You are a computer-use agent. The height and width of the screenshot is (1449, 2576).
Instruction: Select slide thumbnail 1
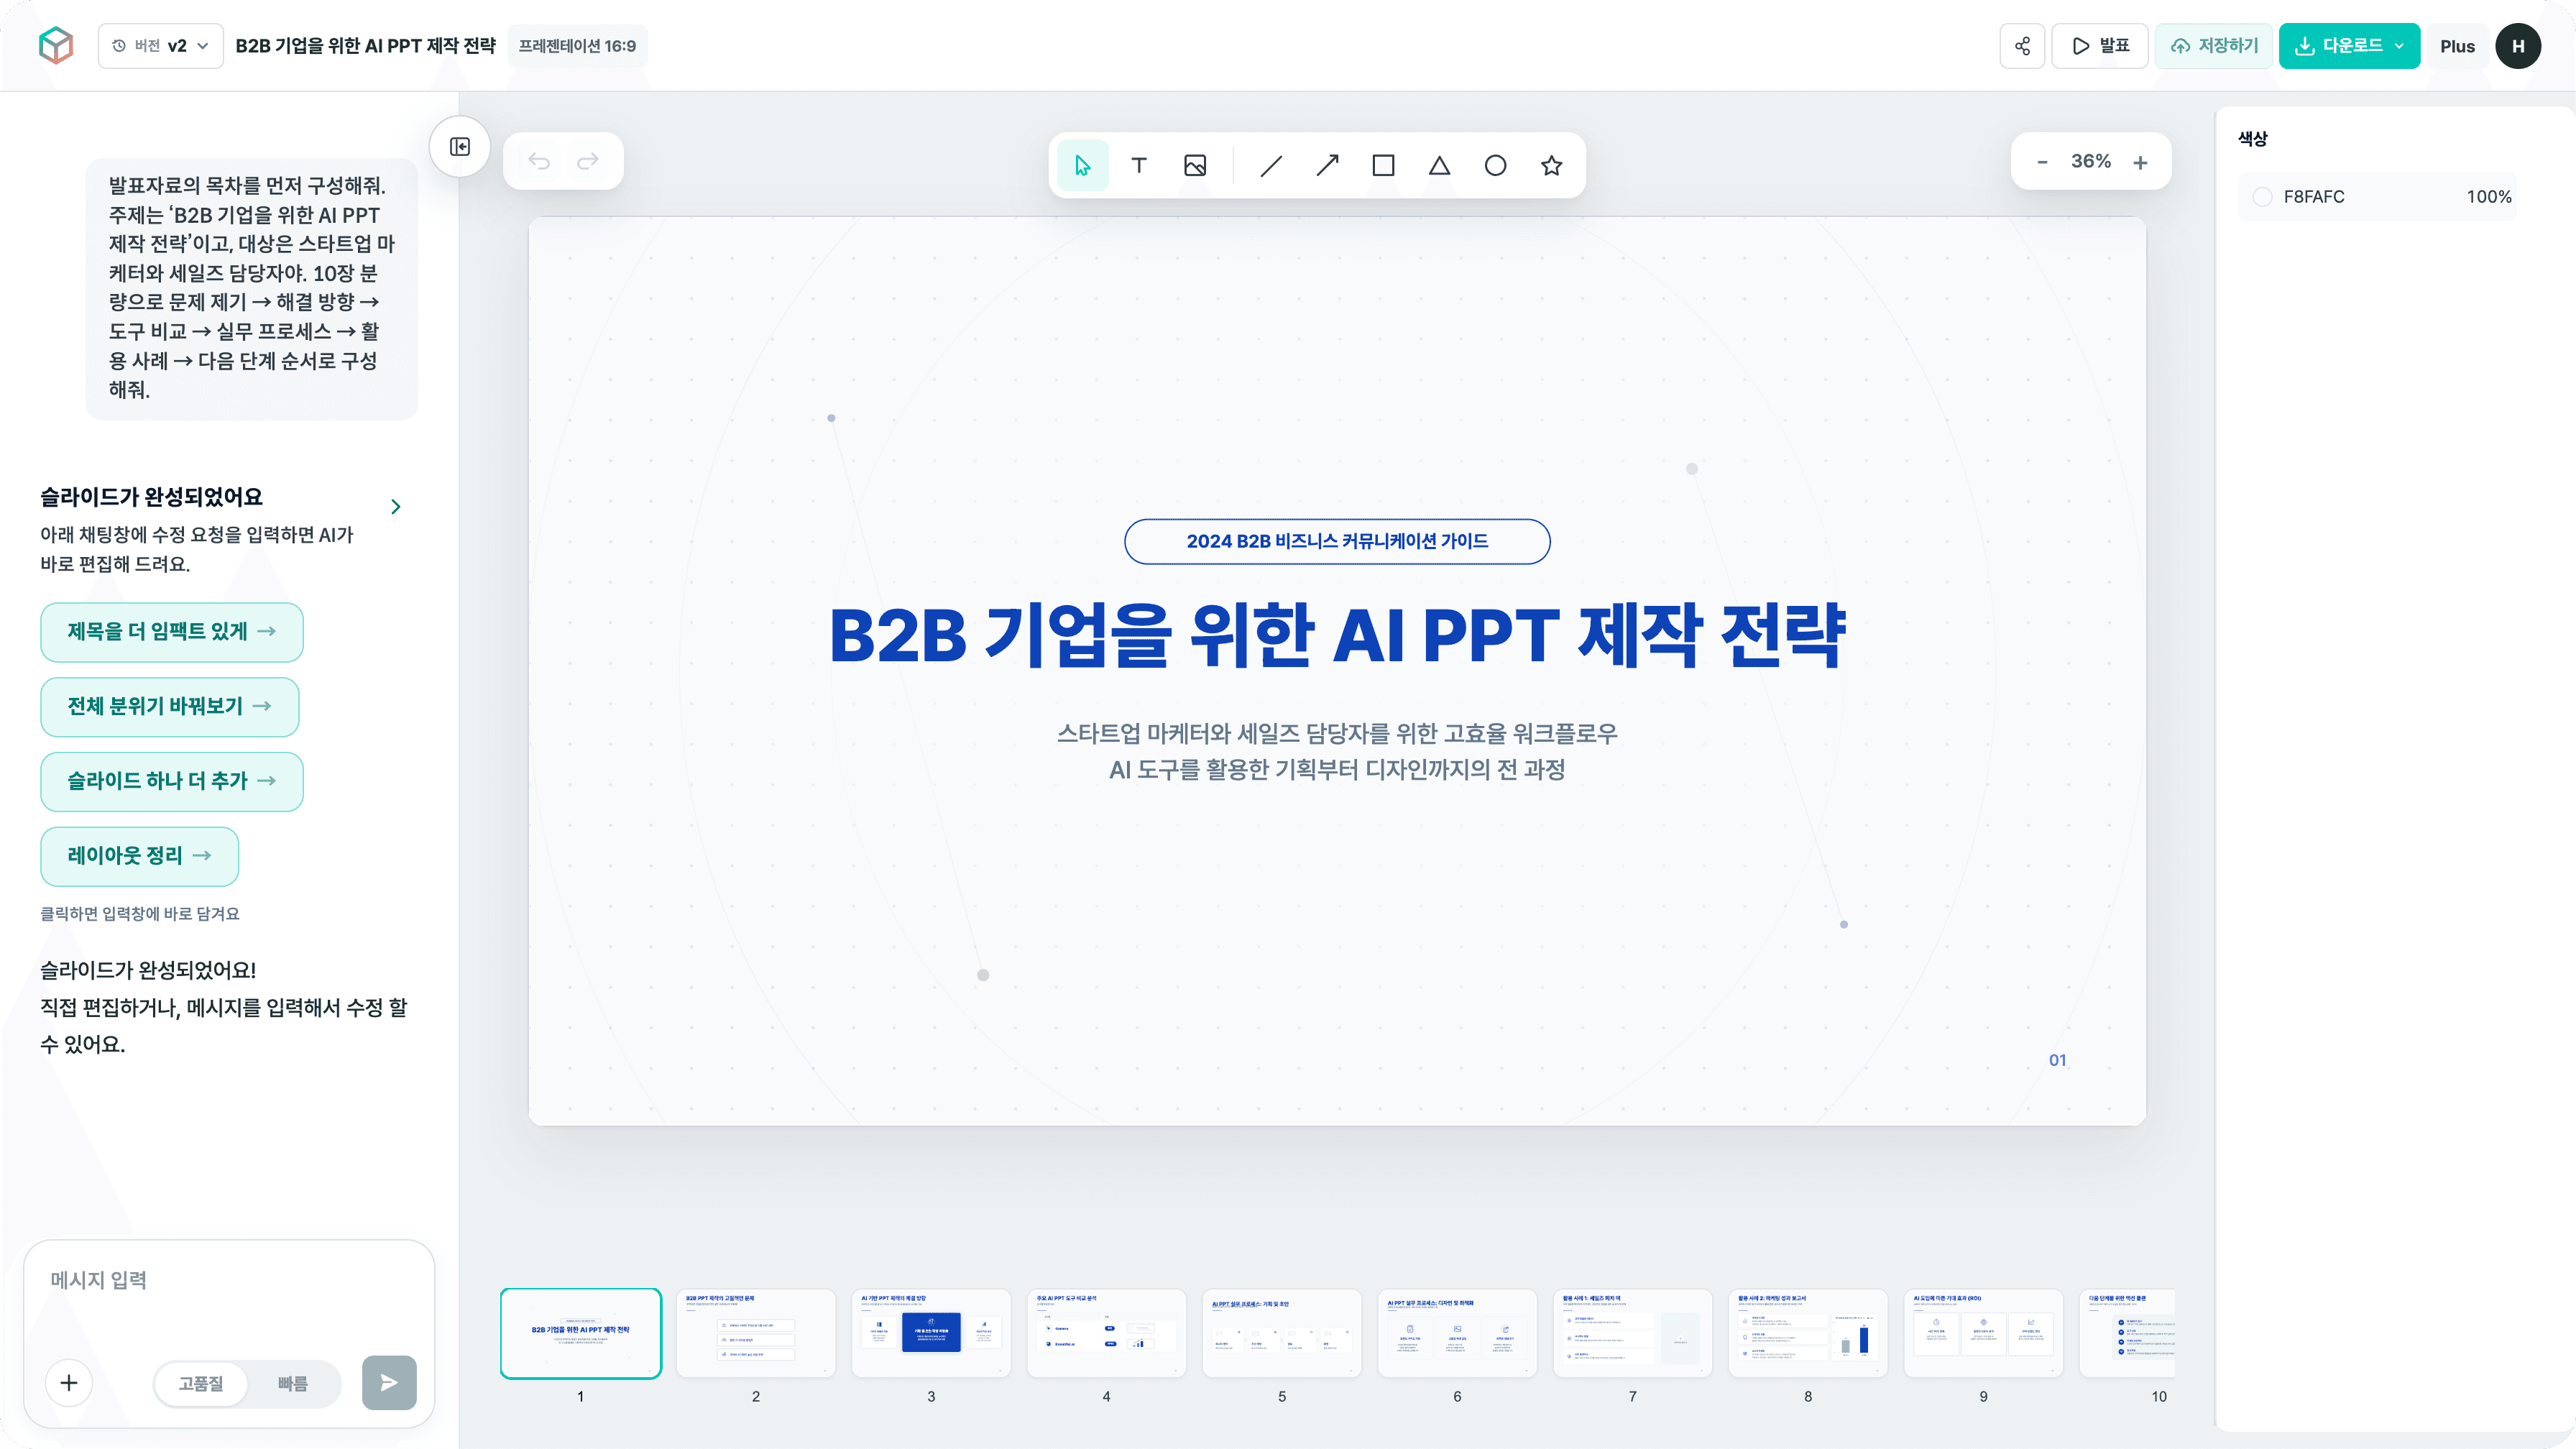[x=581, y=1334]
